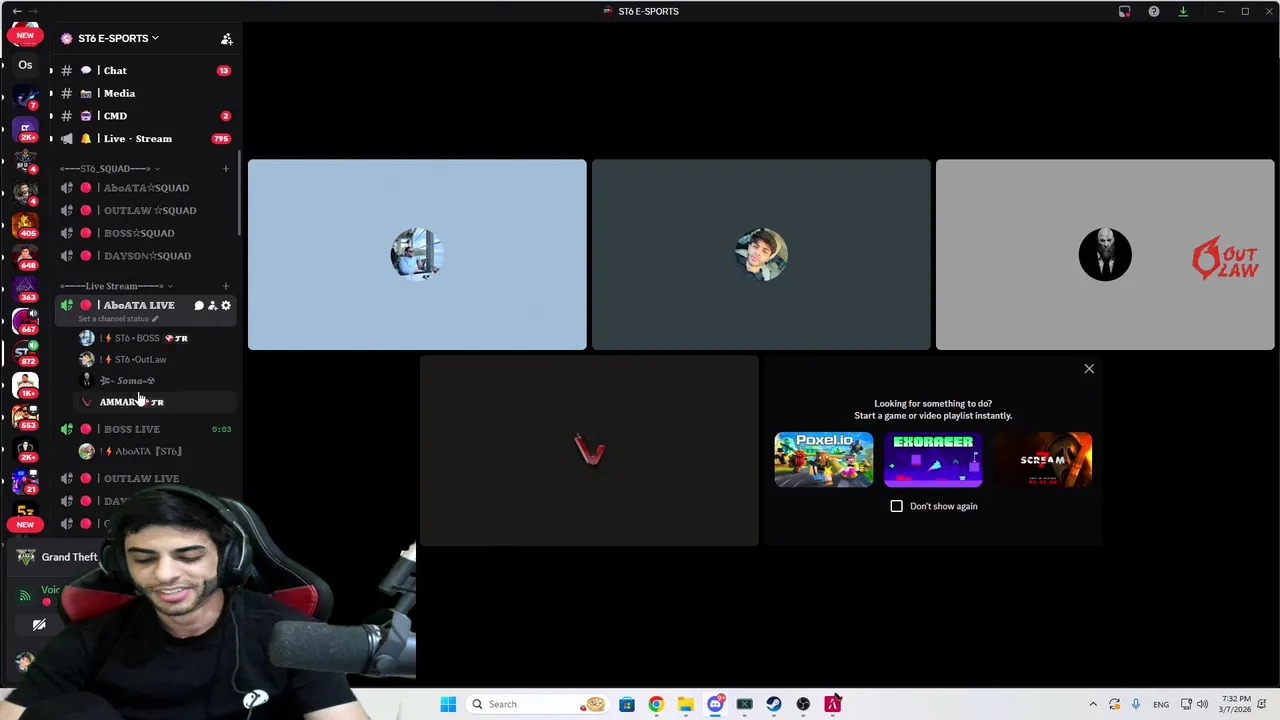Toggle the camera-off button in voice panel
Screen dimensions: 1280x720
tap(39, 625)
